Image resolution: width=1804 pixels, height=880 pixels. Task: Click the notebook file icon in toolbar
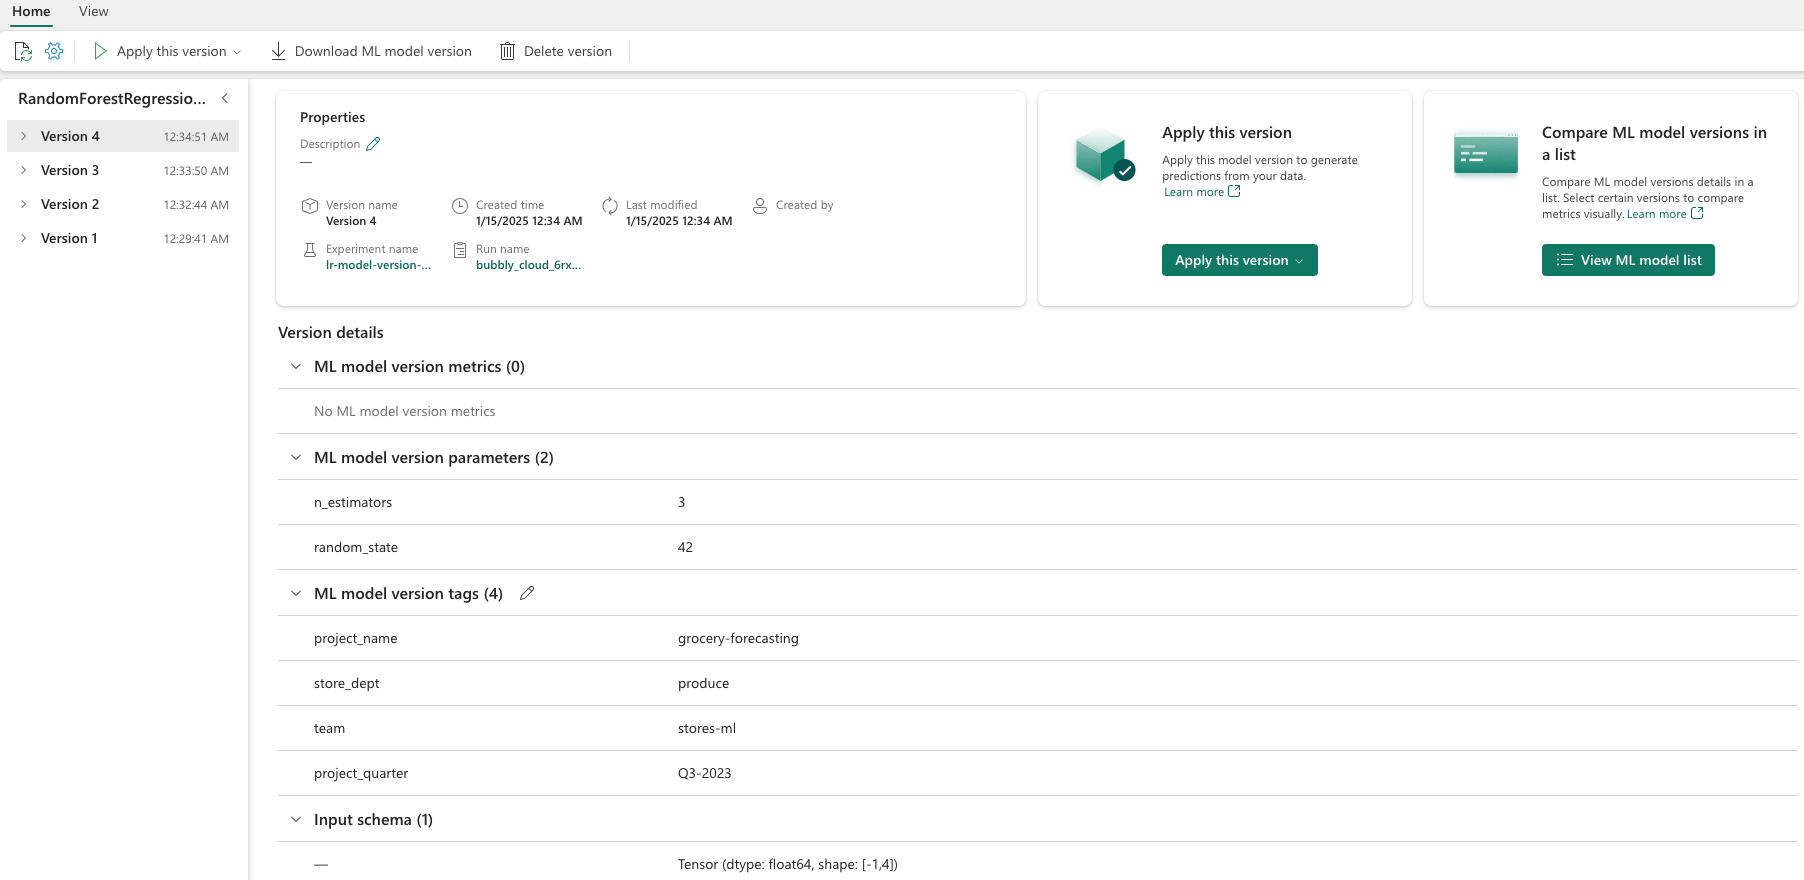[x=23, y=51]
